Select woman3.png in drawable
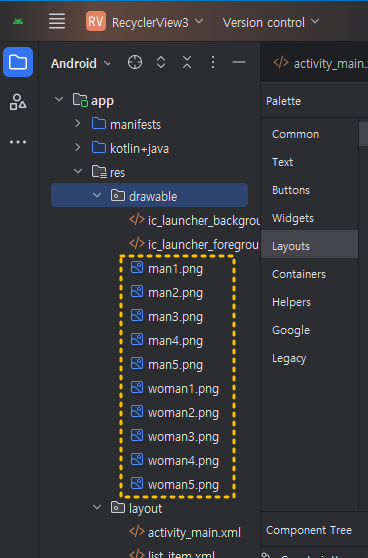 tap(174, 437)
